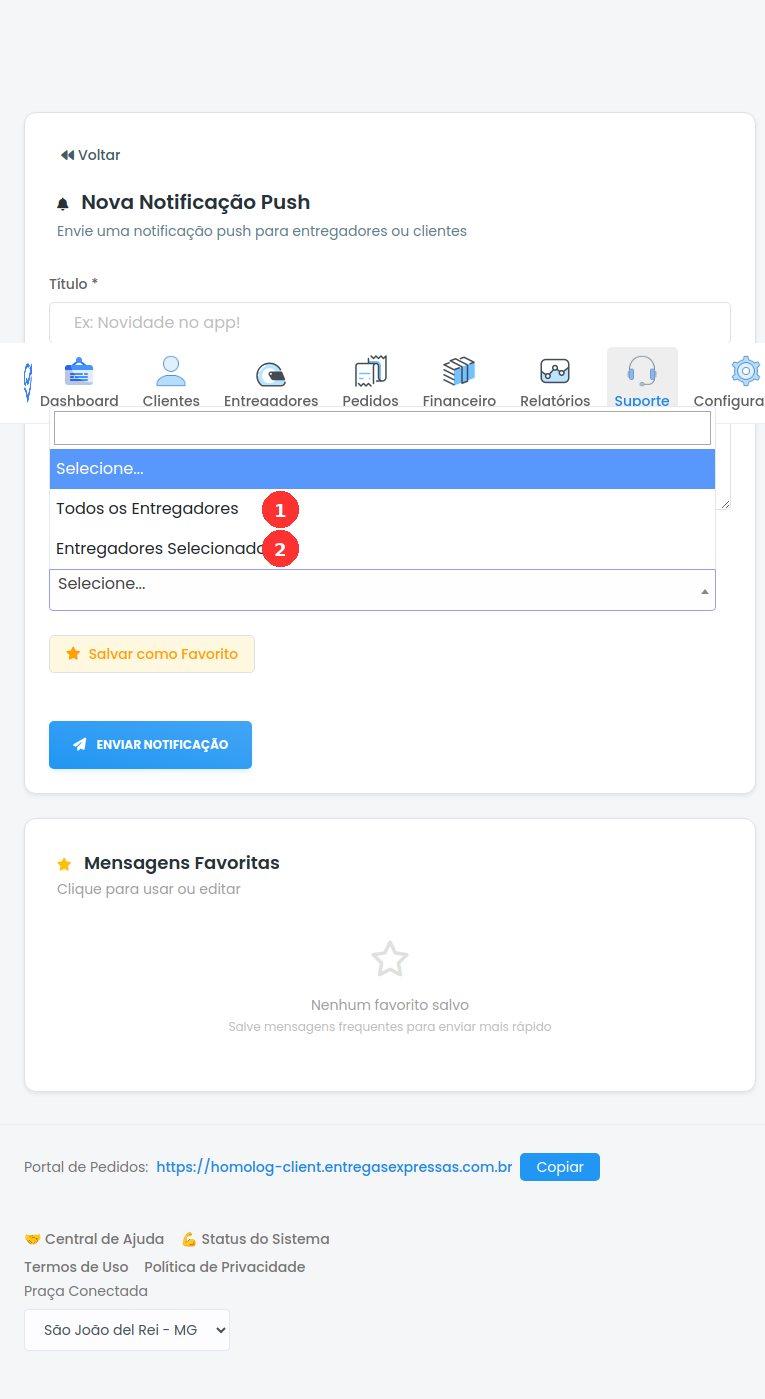The width and height of the screenshot is (765, 1399).
Task: Open Política de Privacidade link
Action: [x=225, y=1267]
